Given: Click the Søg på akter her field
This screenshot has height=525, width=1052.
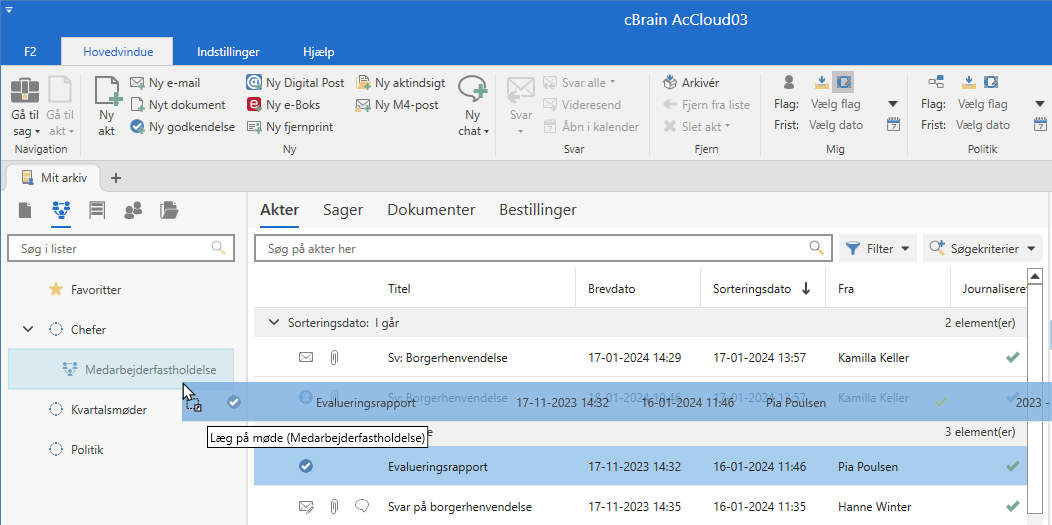Looking at the screenshot, I should 535,249.
